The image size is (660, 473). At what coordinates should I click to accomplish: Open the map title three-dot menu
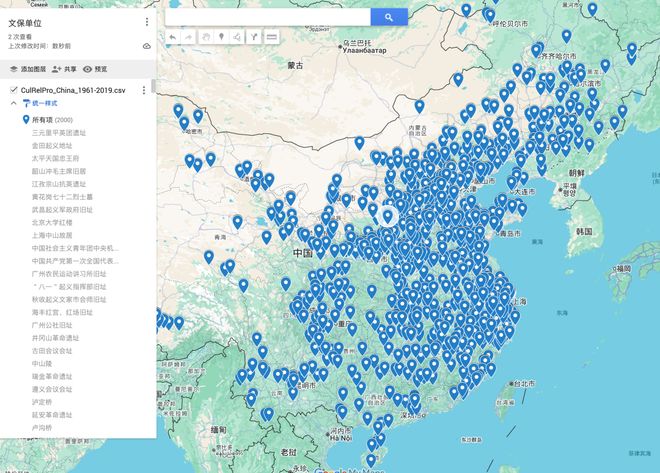[146, 22]
